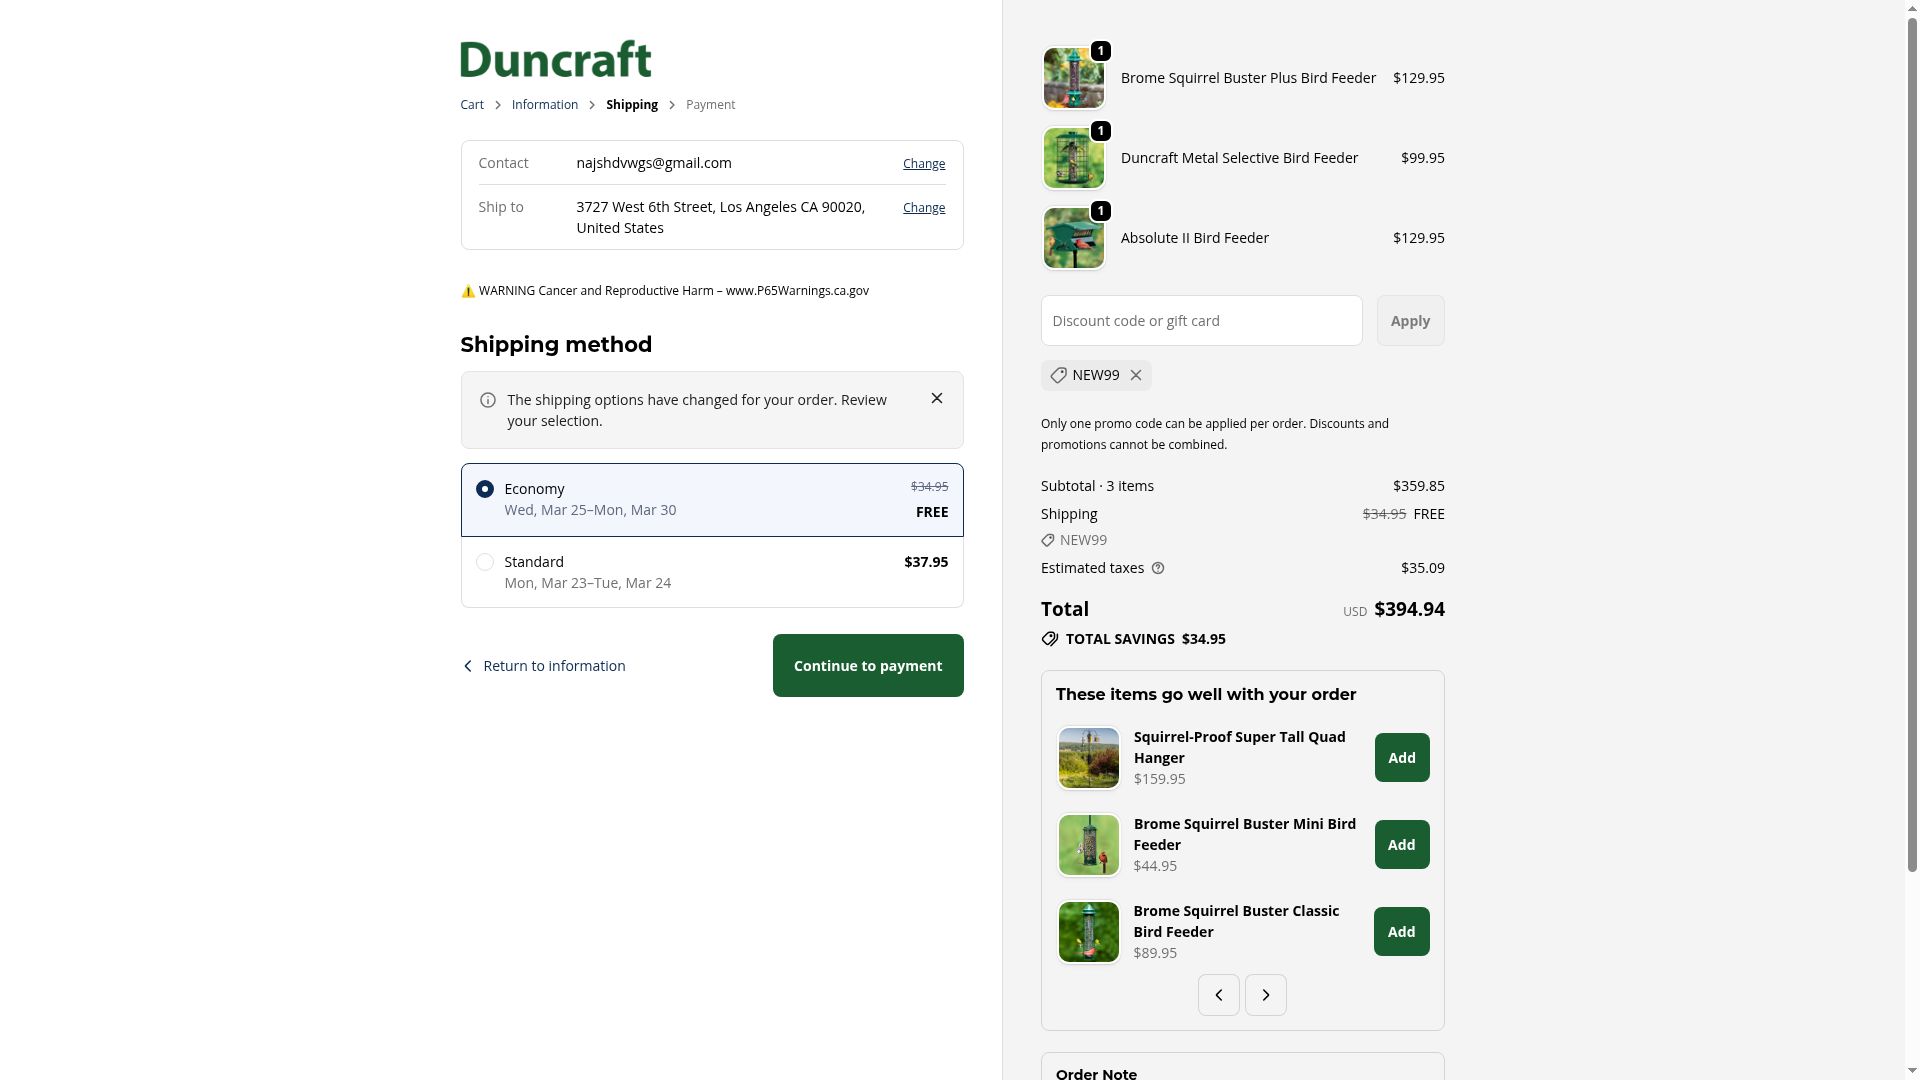Change the ship-to address

point(924,207)
